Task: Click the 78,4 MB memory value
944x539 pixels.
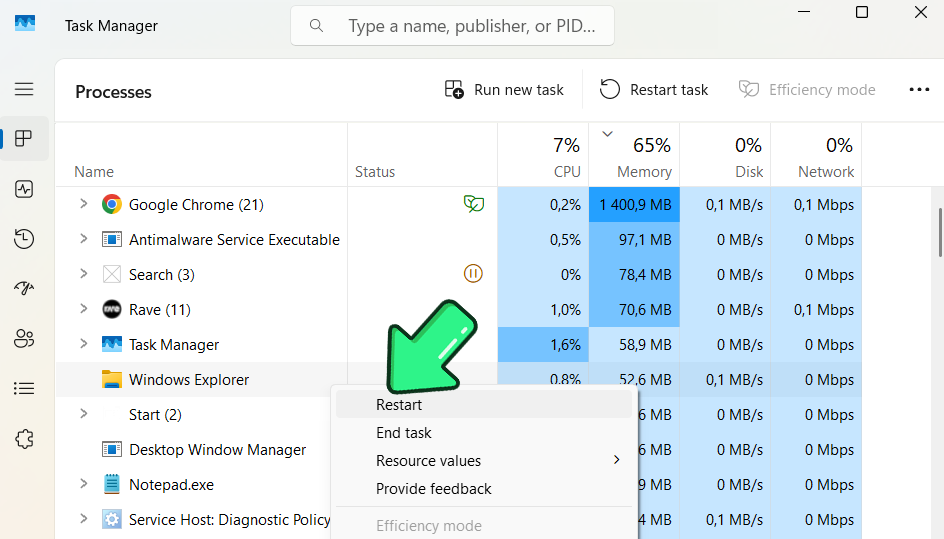Action: pos(645,275)
